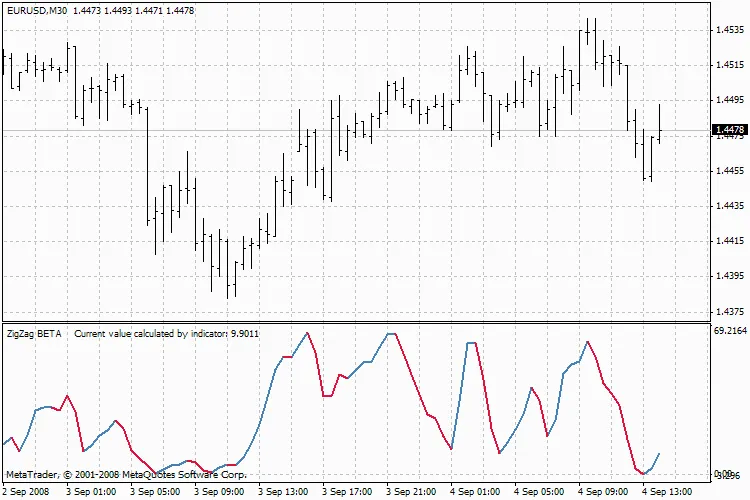Click the OHLC values in chart header
The width and height of the screenshot is (750, 500).
pos(126,10)
